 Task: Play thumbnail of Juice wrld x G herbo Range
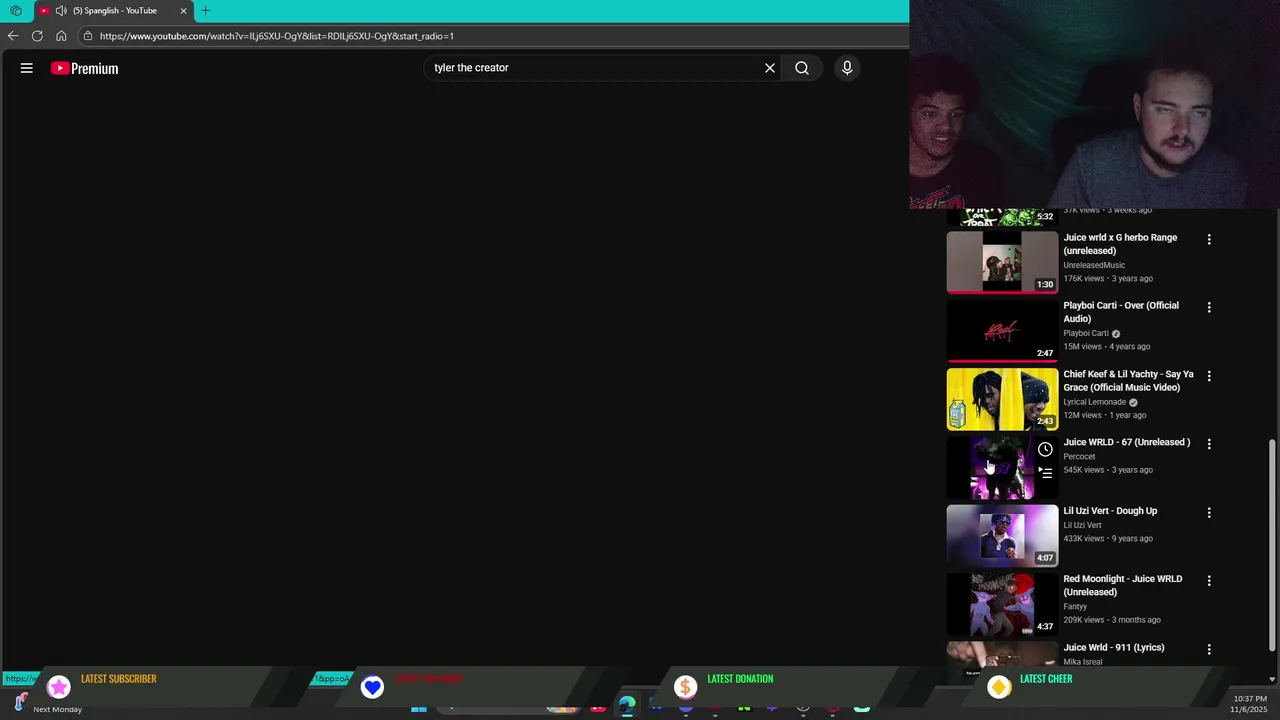[x=1002, y=262]
